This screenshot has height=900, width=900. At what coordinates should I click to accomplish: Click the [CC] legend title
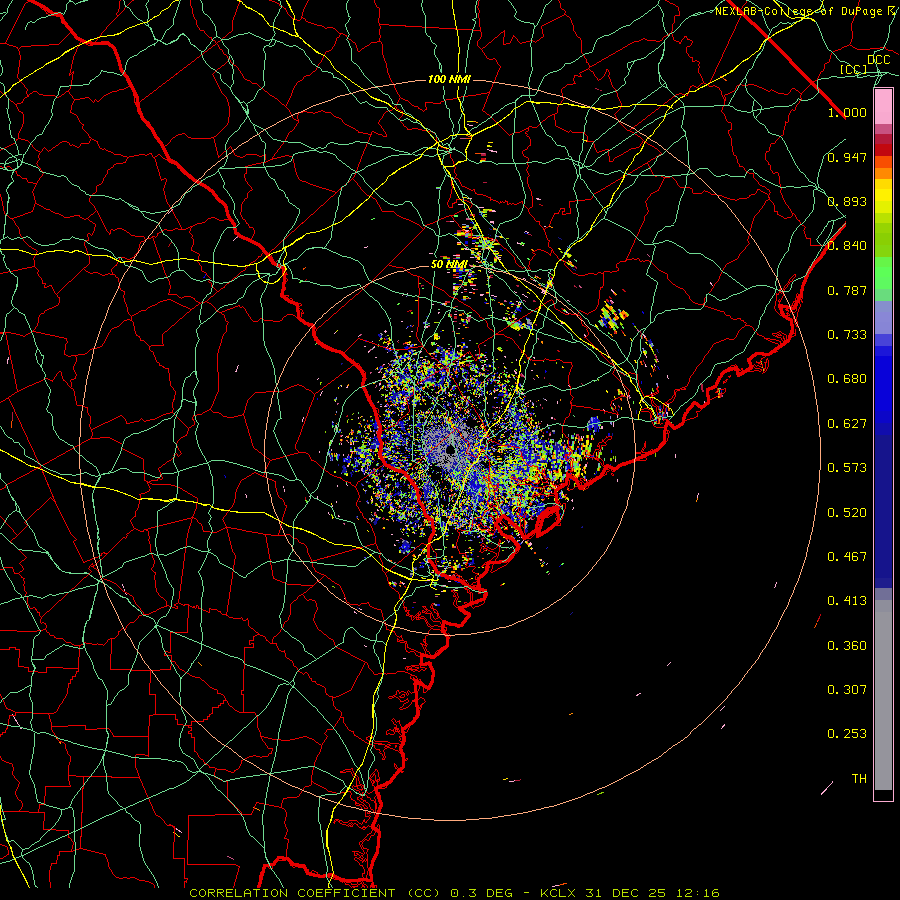point(854,69)
